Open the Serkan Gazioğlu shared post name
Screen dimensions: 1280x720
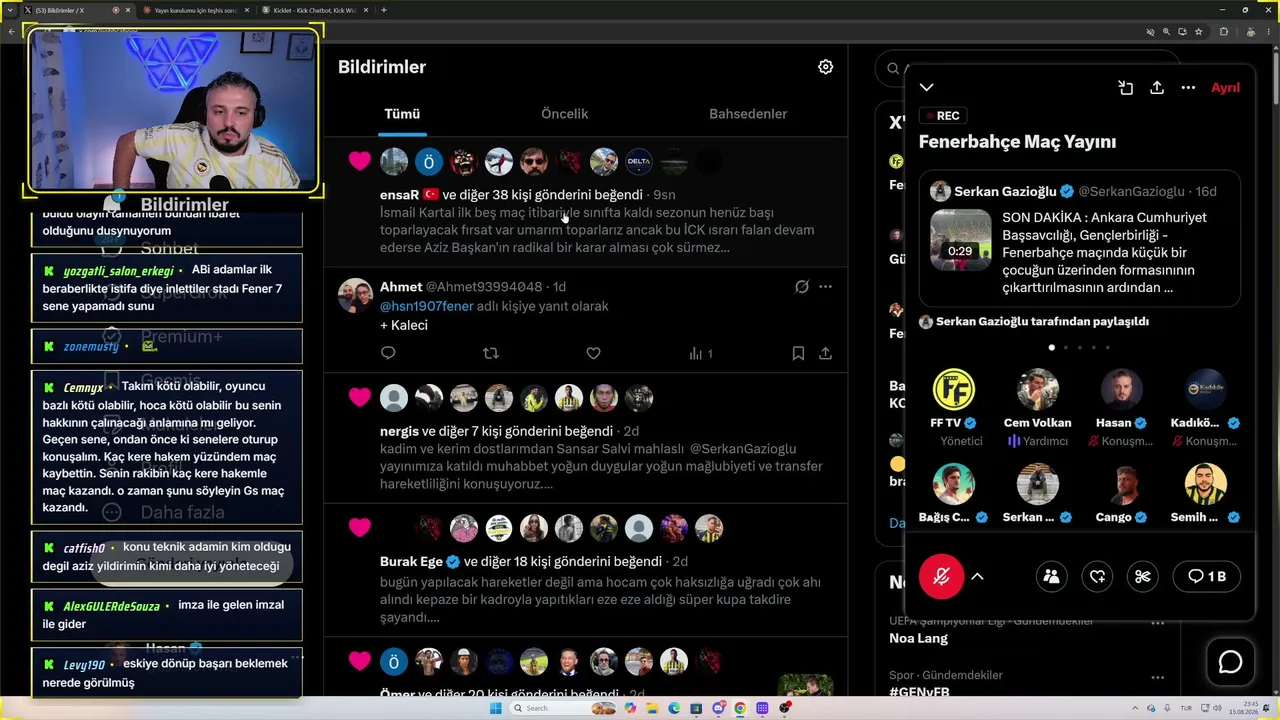[1005, 191]
